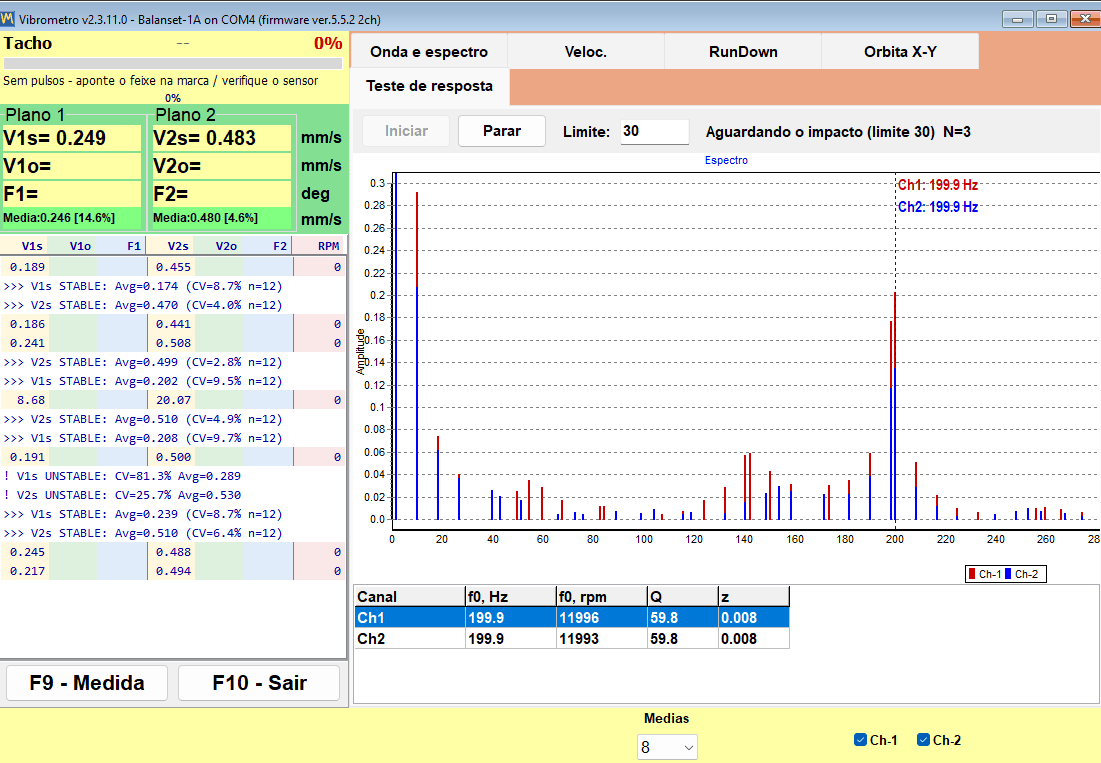Switch to the Orbita X-Y tab

pyautogui.click(x=900, y=52)
